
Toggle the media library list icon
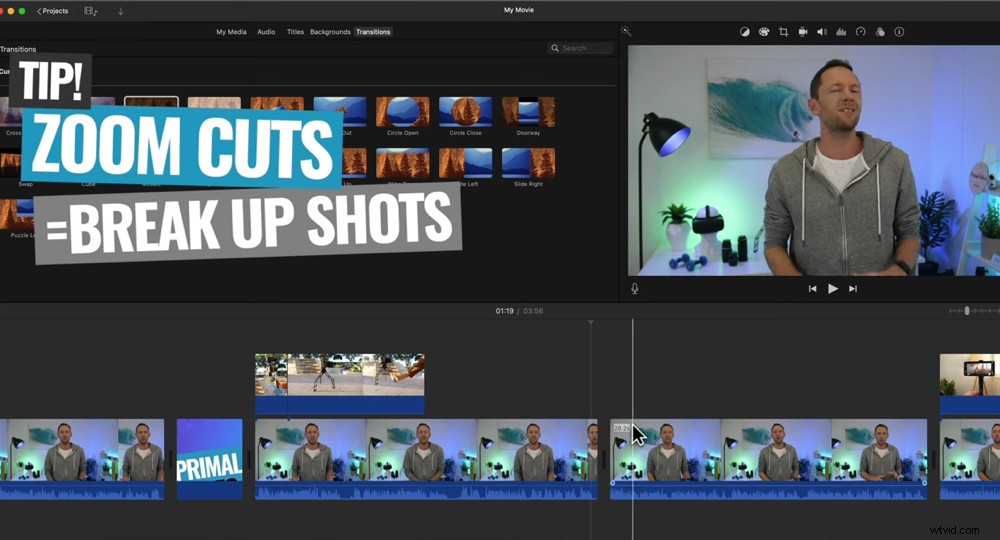[91, 11]
